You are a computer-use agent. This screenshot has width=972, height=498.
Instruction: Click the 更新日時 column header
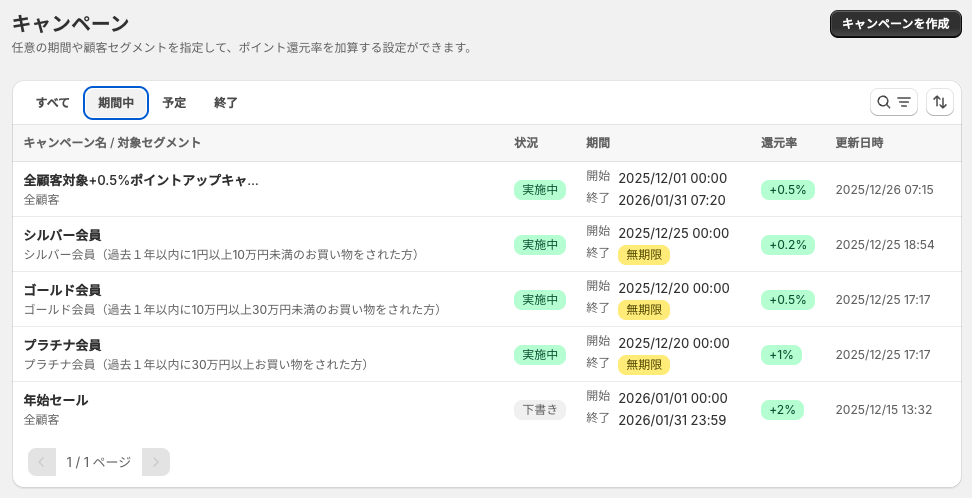[x=859, y=143]
